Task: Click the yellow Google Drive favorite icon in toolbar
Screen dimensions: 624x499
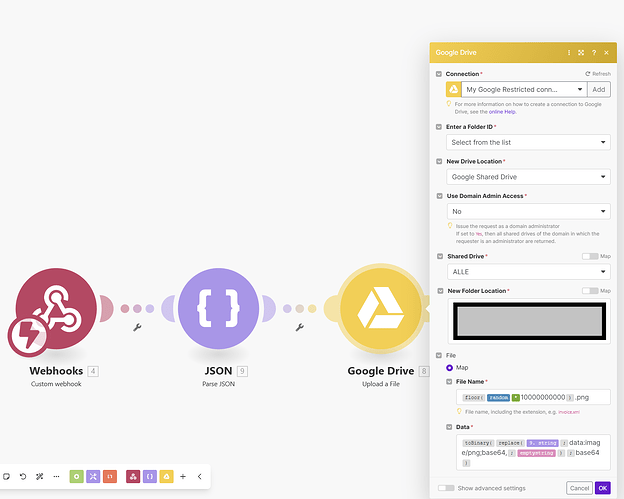Action: (166, 476)
